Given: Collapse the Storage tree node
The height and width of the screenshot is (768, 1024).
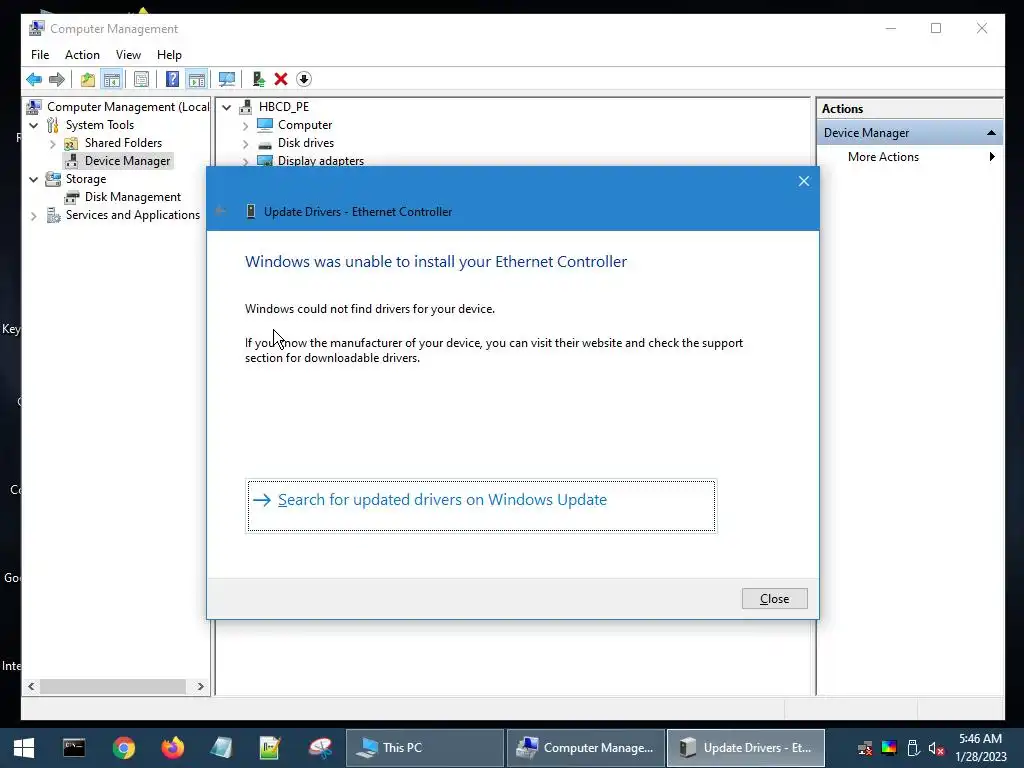Looking at the screenshot, I should (33, 179).
